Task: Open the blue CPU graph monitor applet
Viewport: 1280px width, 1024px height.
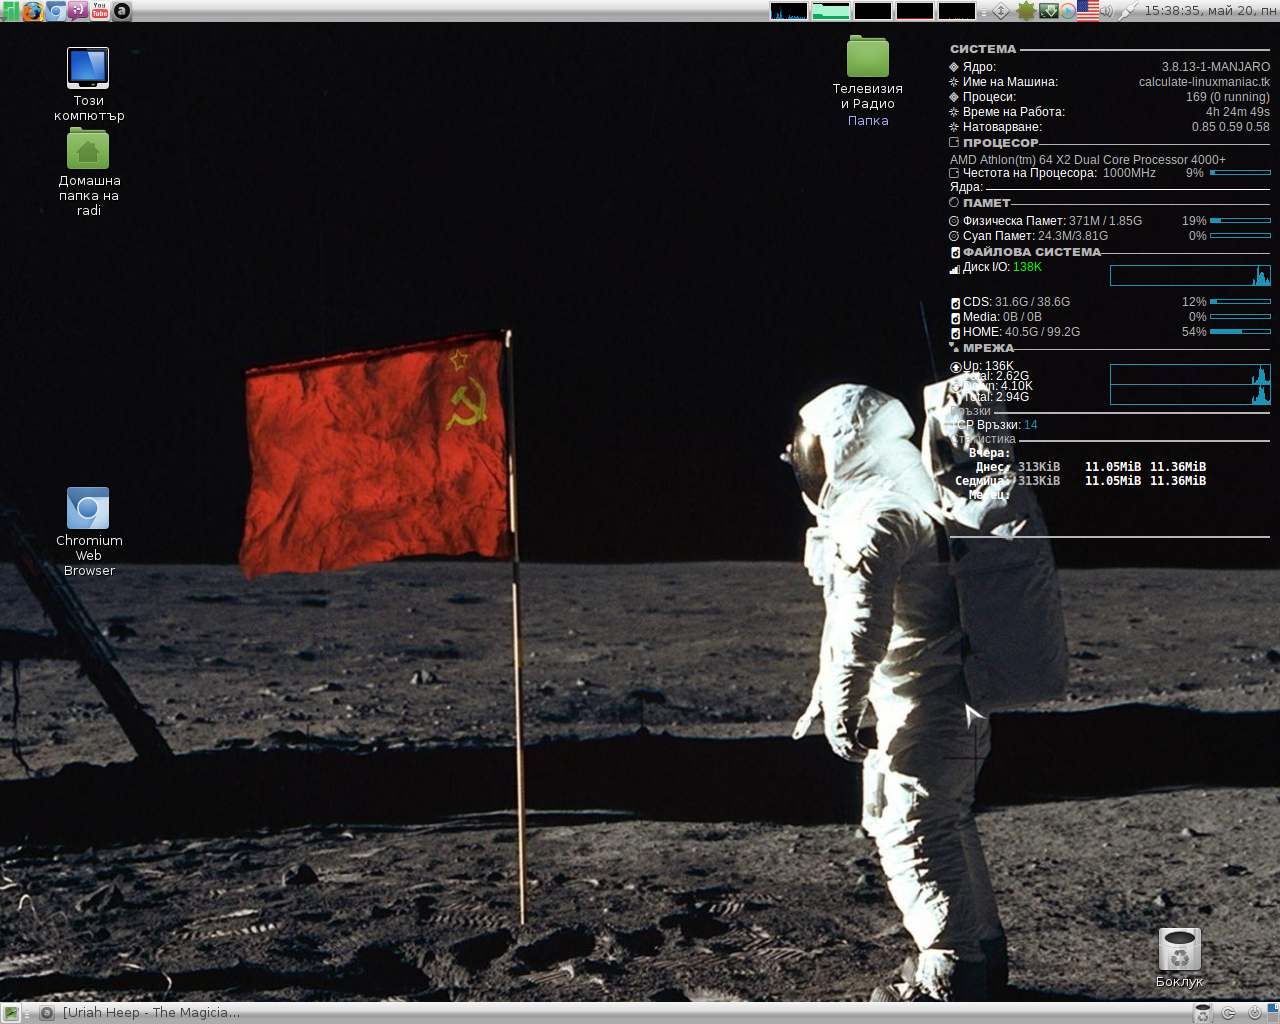Action: [789, 11]
